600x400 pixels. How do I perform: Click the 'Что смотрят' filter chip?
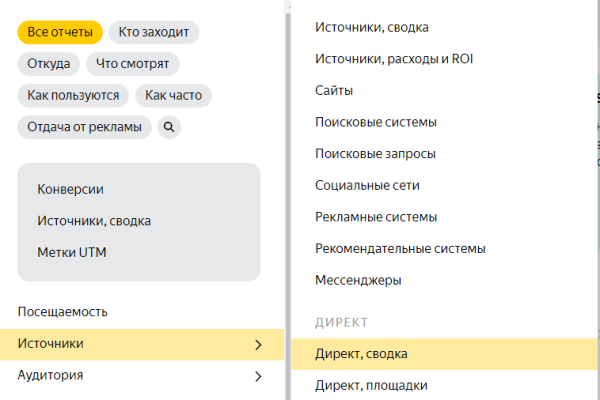click(x=133, y=64)
